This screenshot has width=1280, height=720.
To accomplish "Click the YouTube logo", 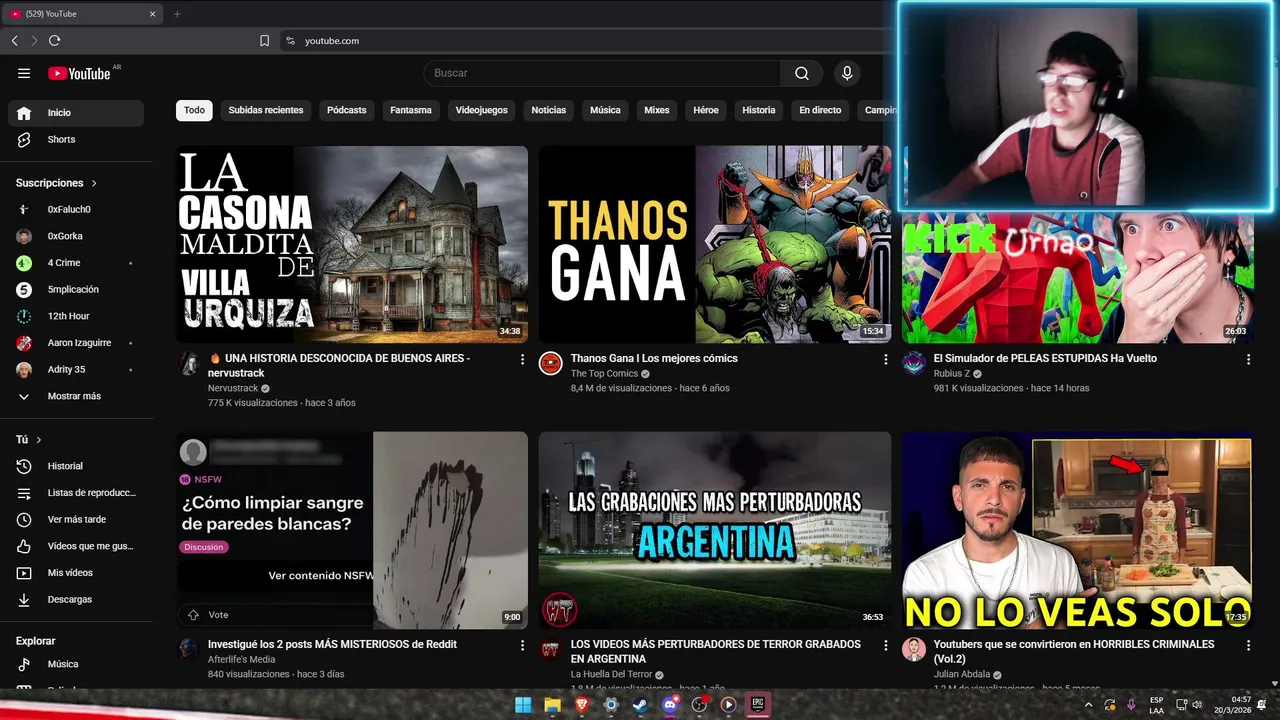I will [x=79, y=73].
